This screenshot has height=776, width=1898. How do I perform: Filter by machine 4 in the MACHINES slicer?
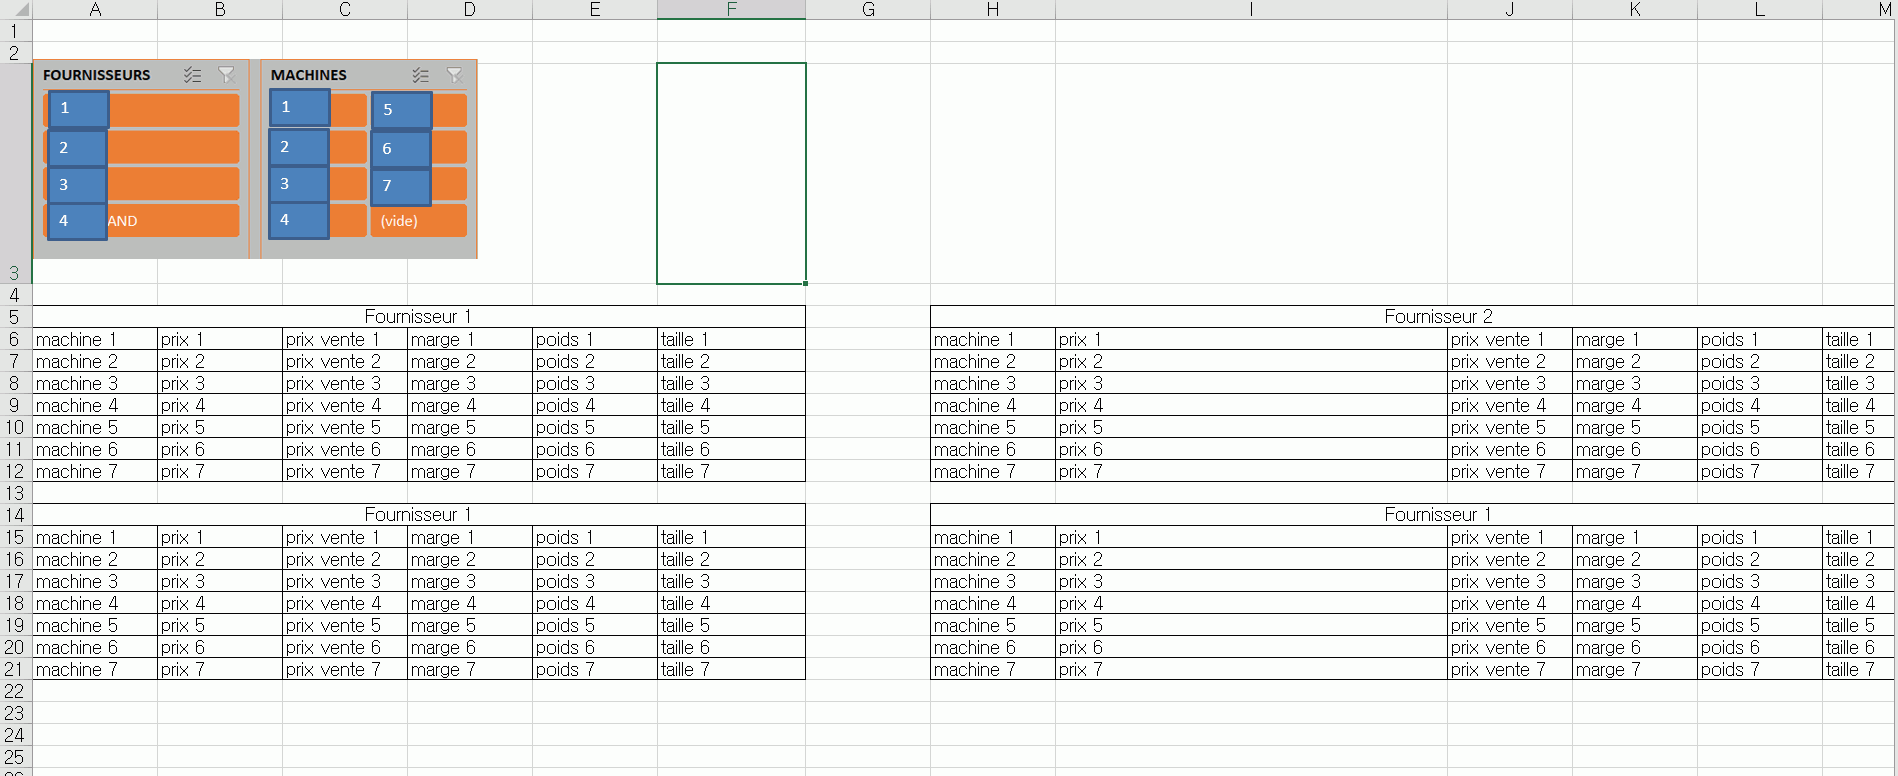(318, 220)
